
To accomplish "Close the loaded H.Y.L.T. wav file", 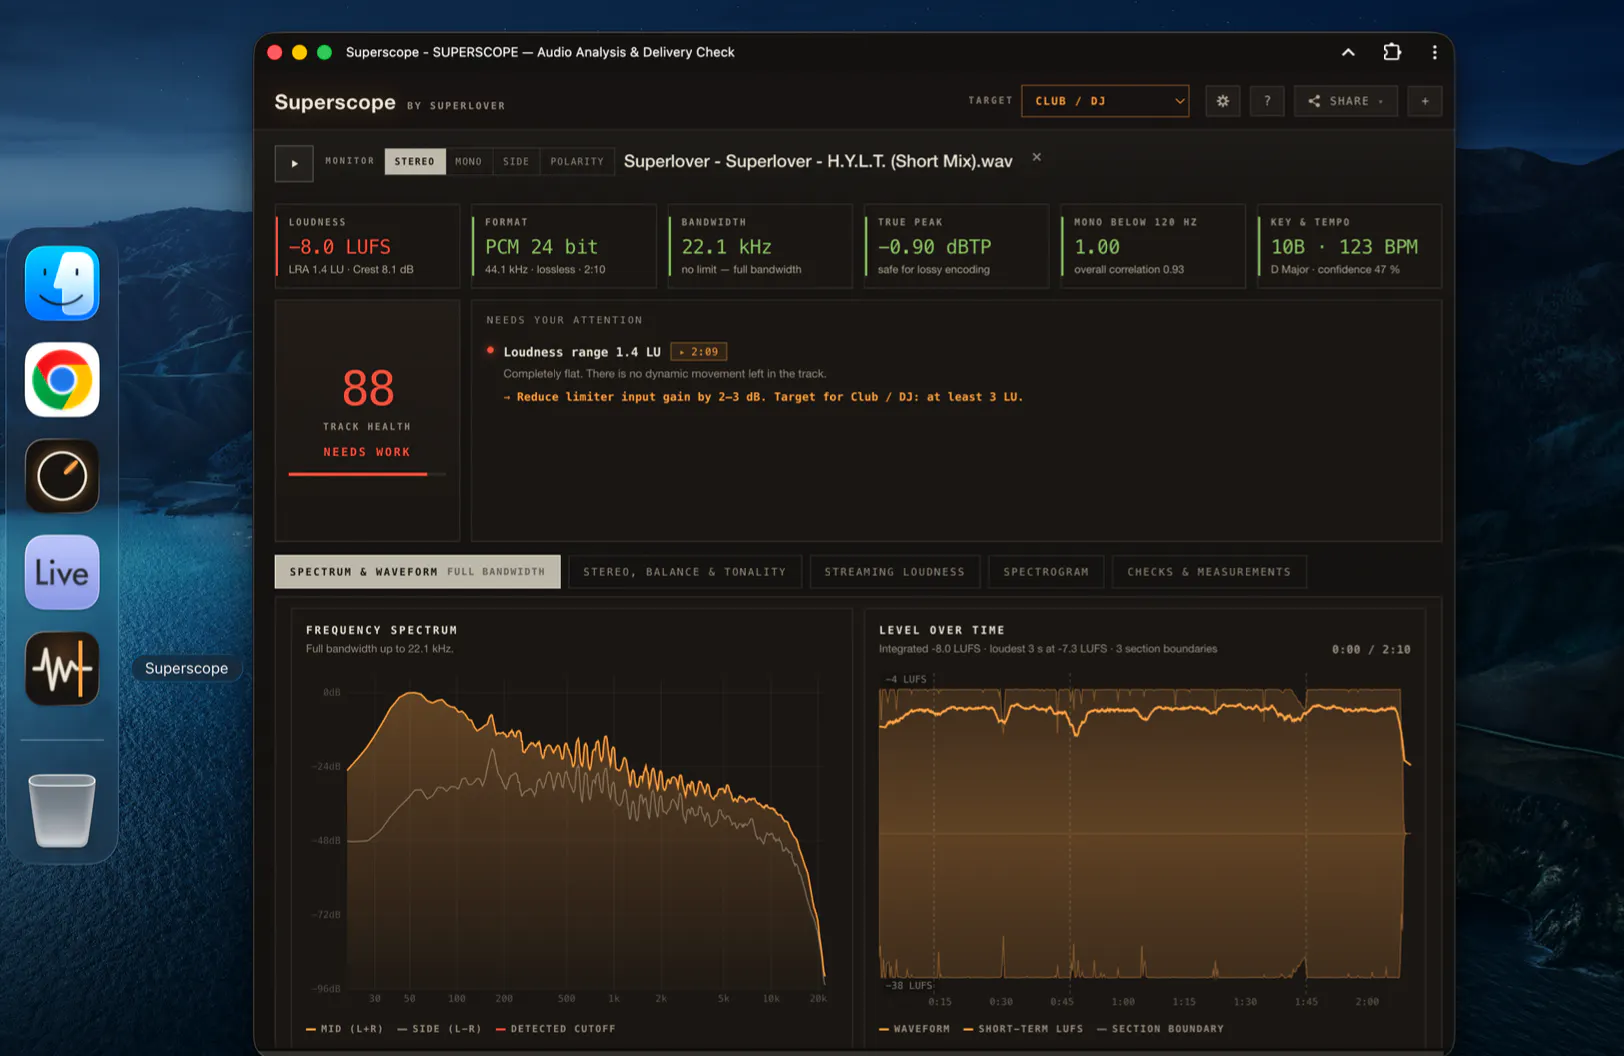I will (1037, 157).
